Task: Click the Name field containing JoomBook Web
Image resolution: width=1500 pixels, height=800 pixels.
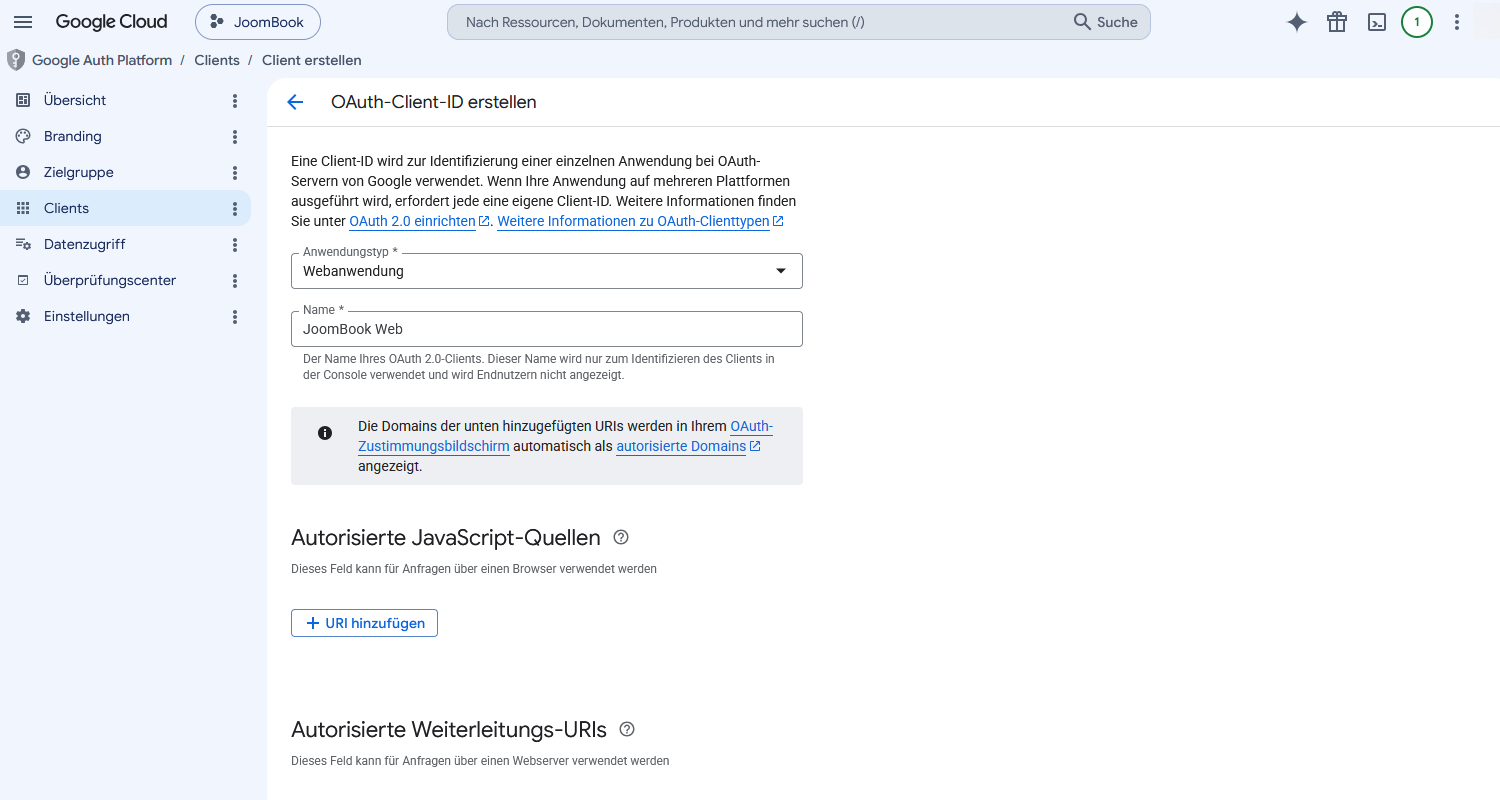Action: pos(547,329)
